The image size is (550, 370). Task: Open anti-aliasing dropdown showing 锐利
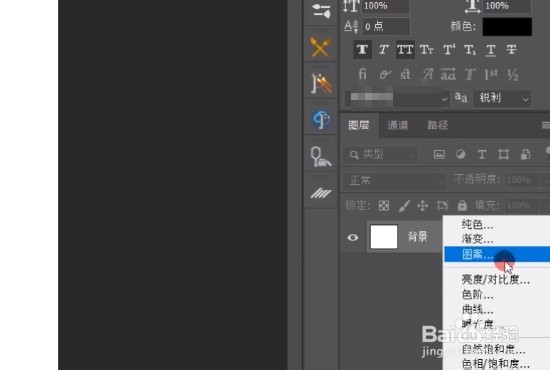point(502,98)
